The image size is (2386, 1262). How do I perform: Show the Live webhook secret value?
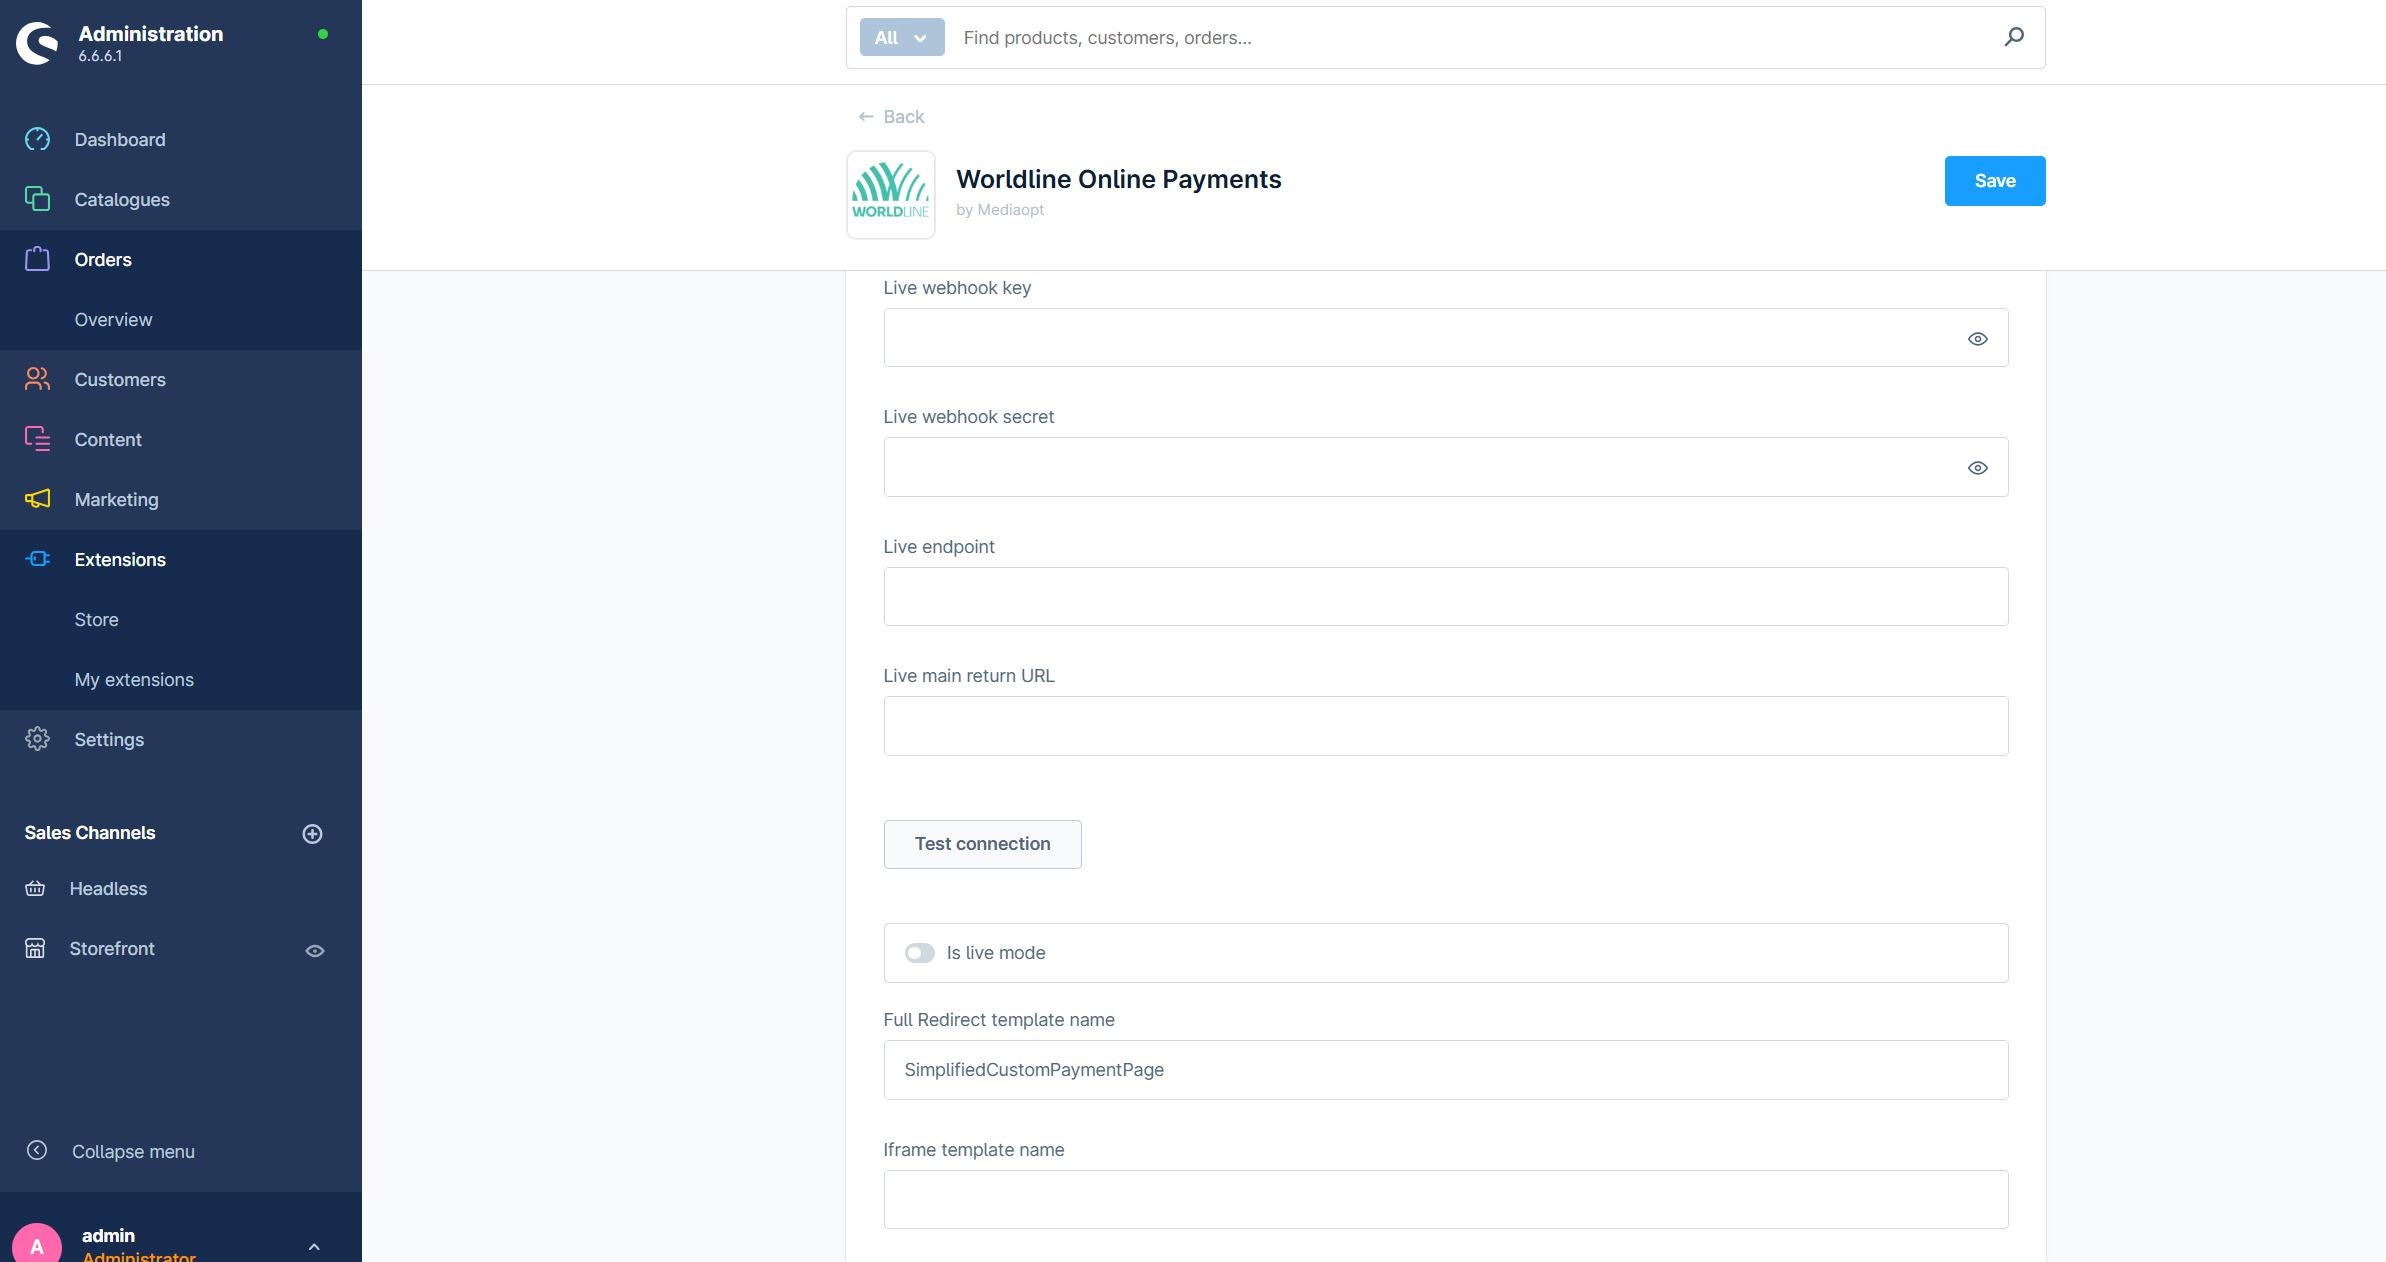click(x=1977, y=468)
